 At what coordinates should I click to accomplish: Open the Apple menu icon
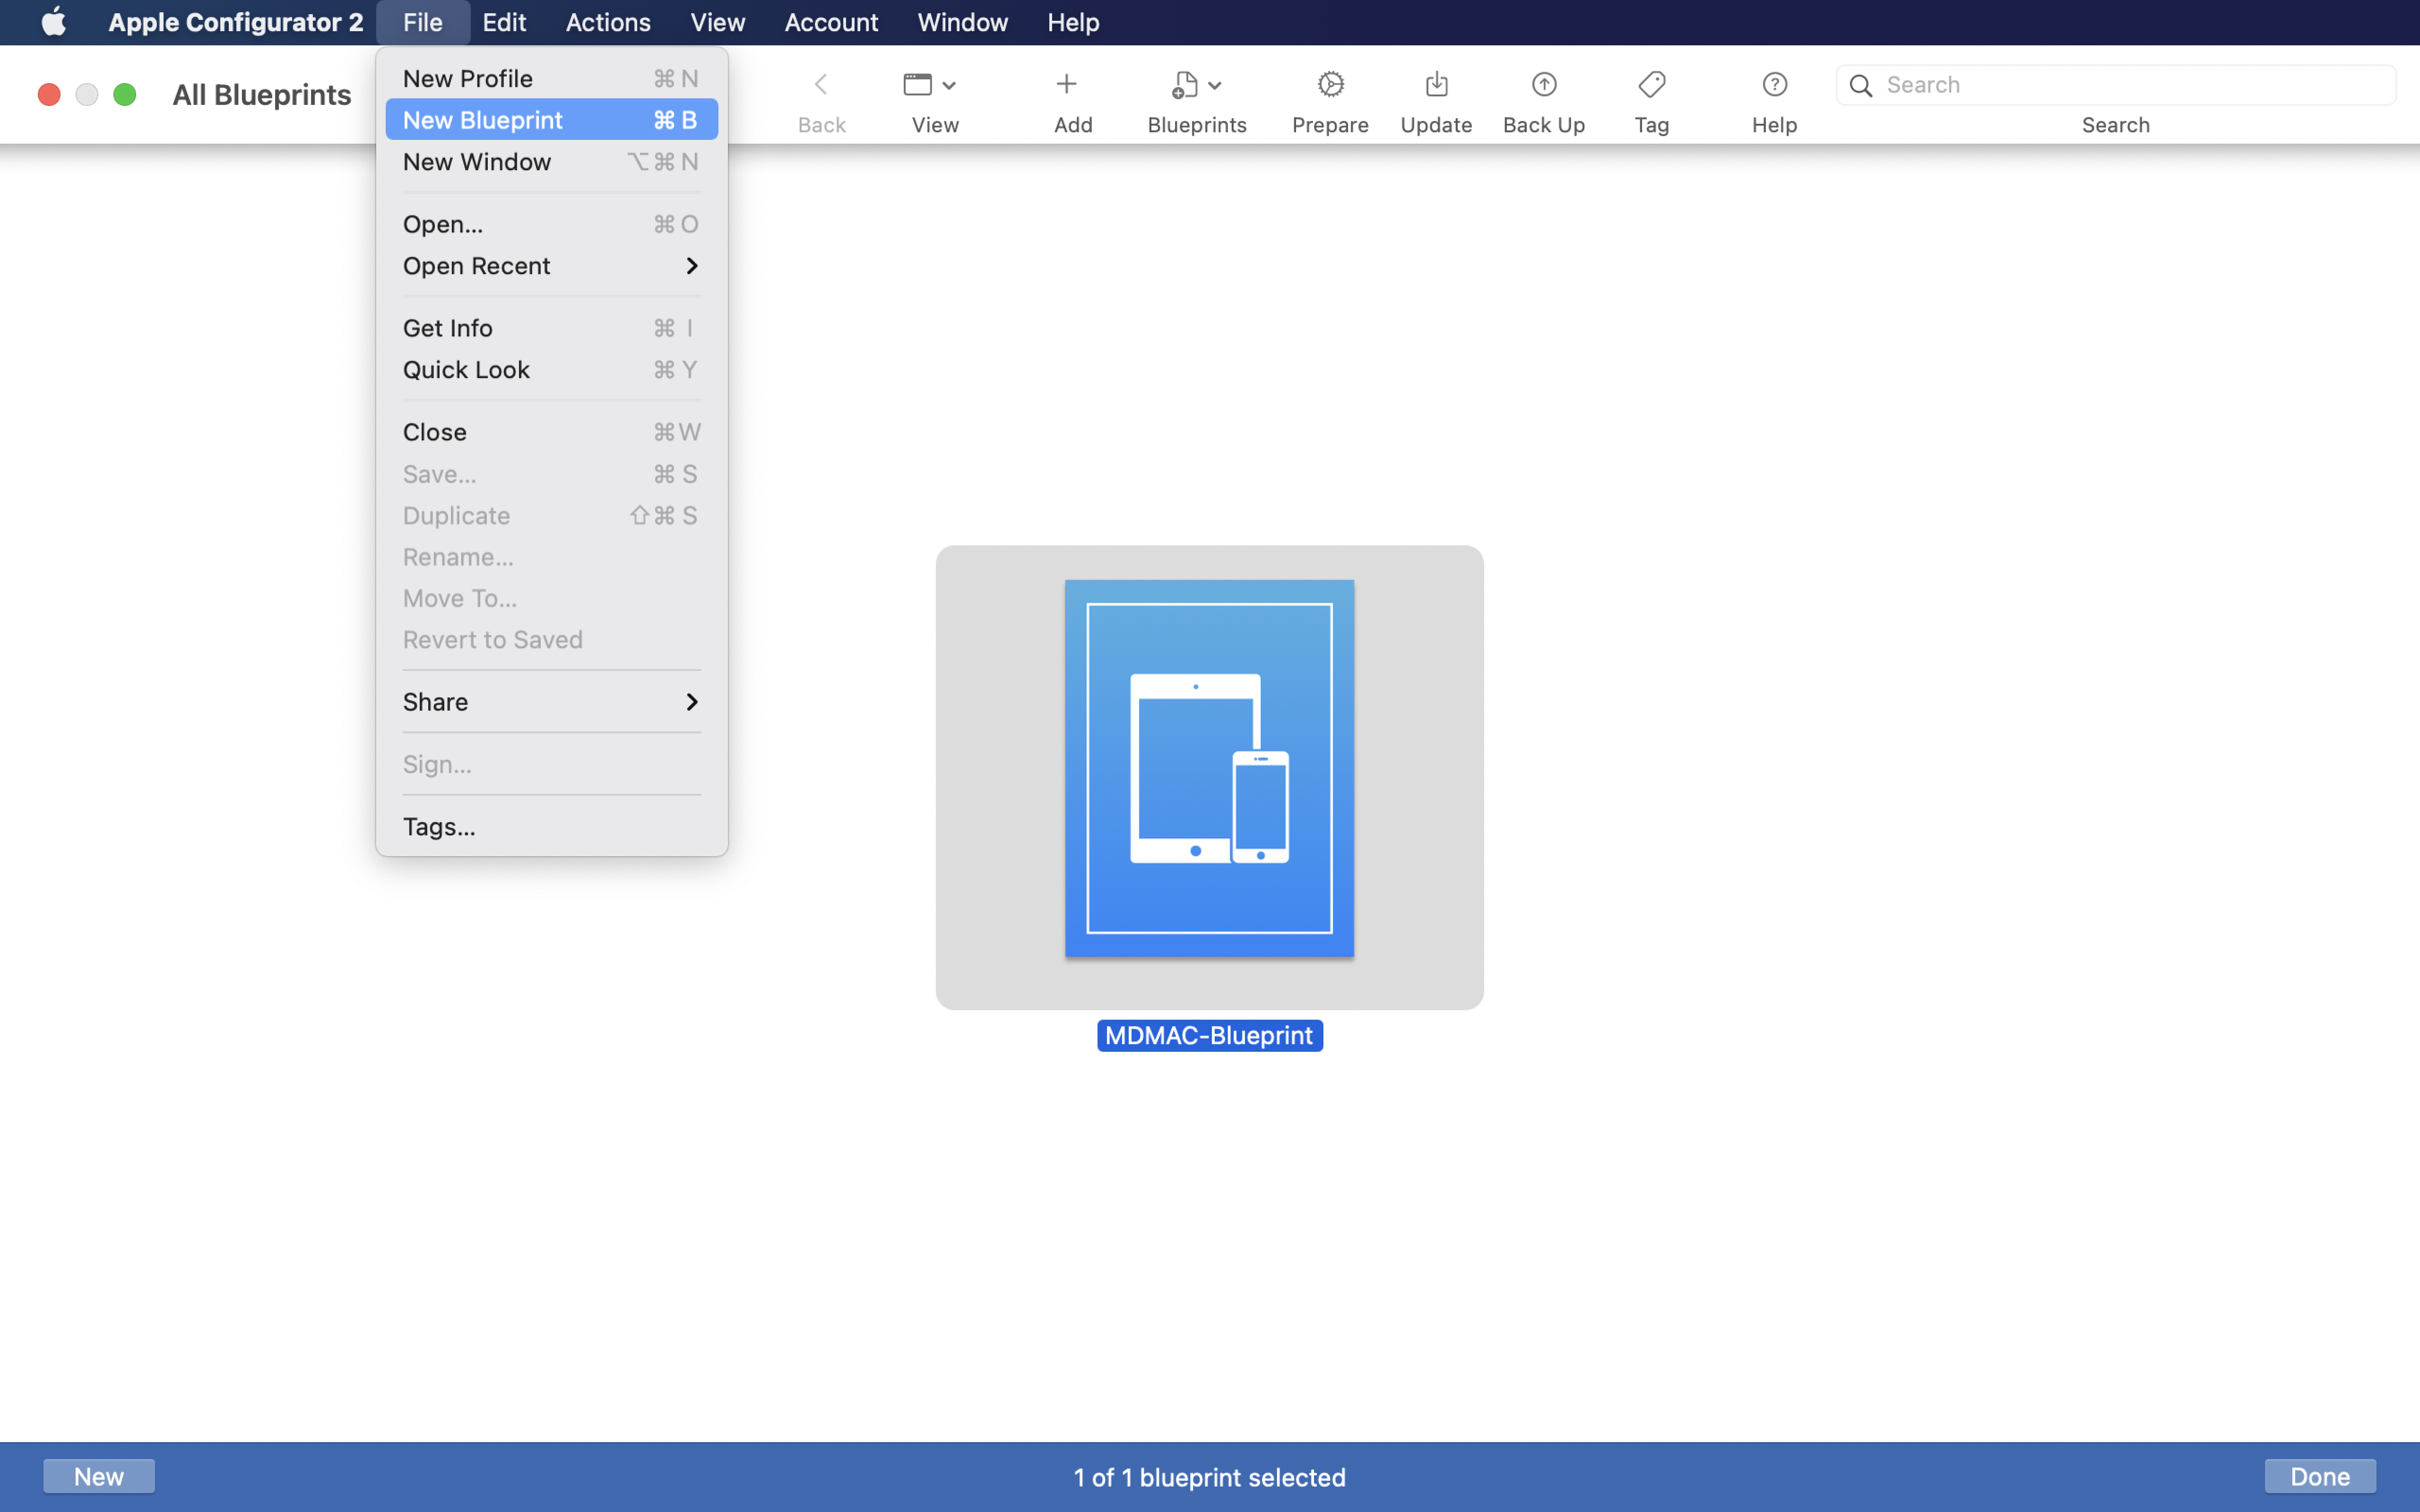click(x=53, y=22)
